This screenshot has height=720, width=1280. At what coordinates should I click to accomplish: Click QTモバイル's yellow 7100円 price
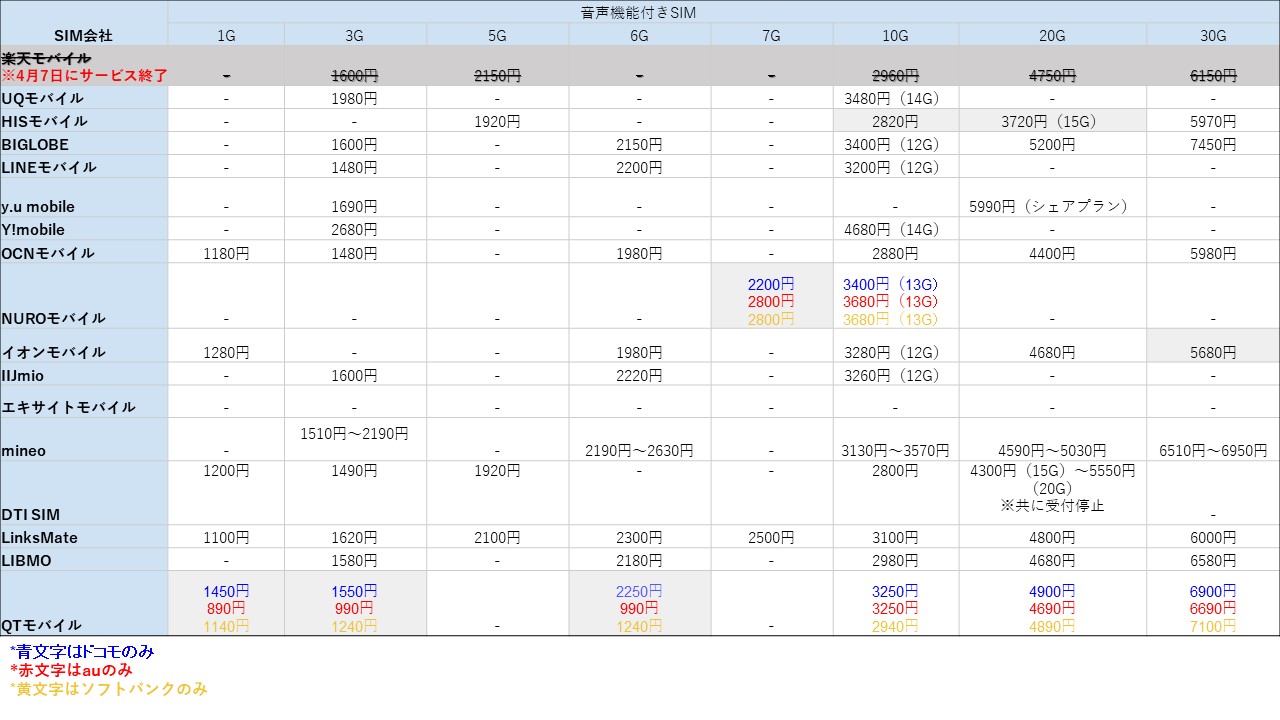(x=1213, y=626)
